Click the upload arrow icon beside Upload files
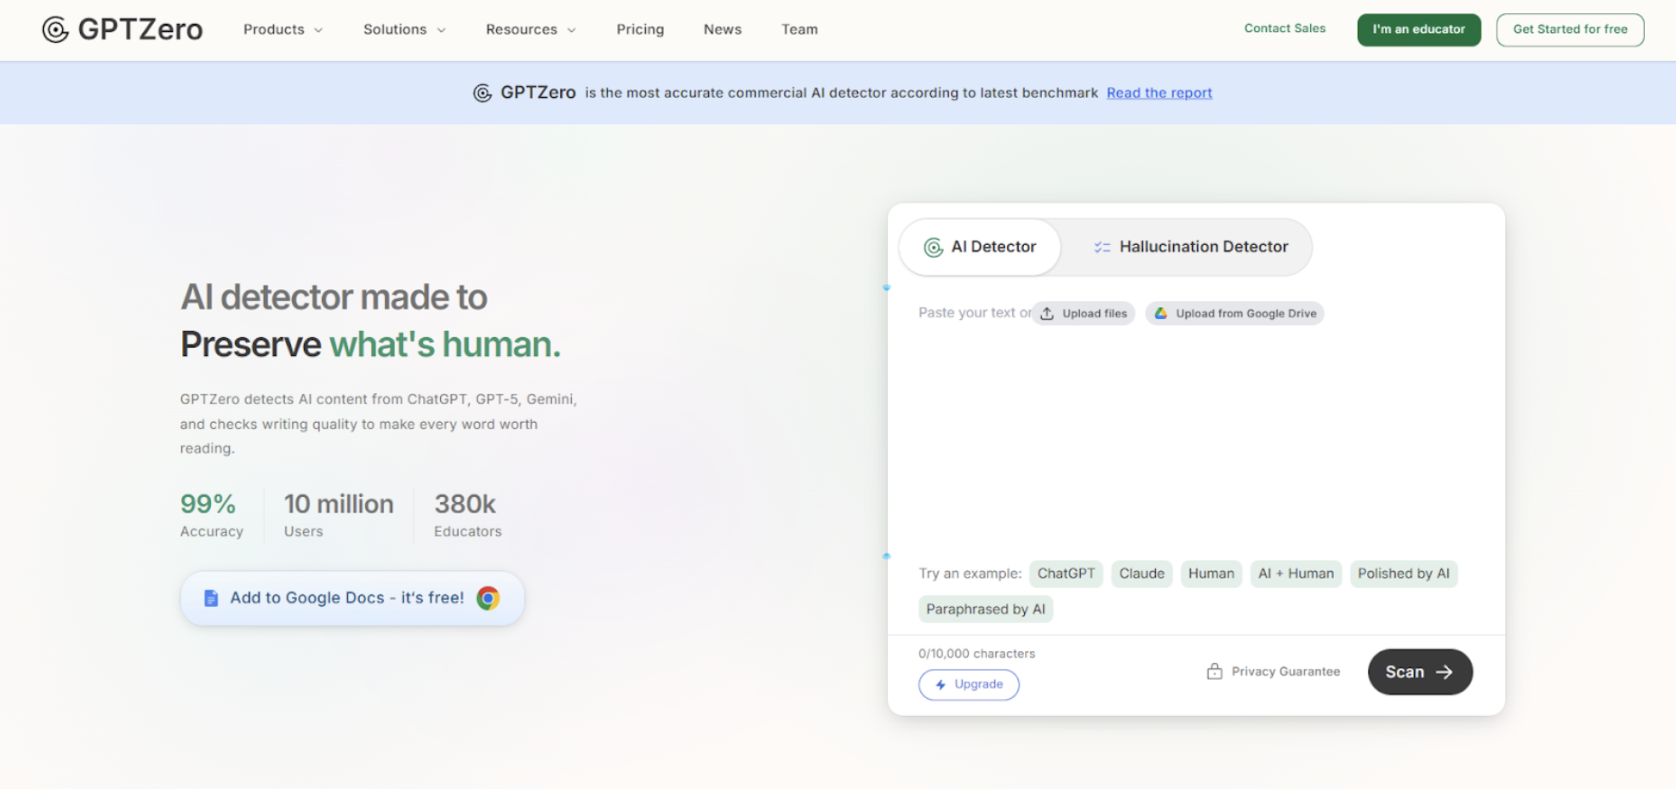1676x796 pixels. 1047,314
